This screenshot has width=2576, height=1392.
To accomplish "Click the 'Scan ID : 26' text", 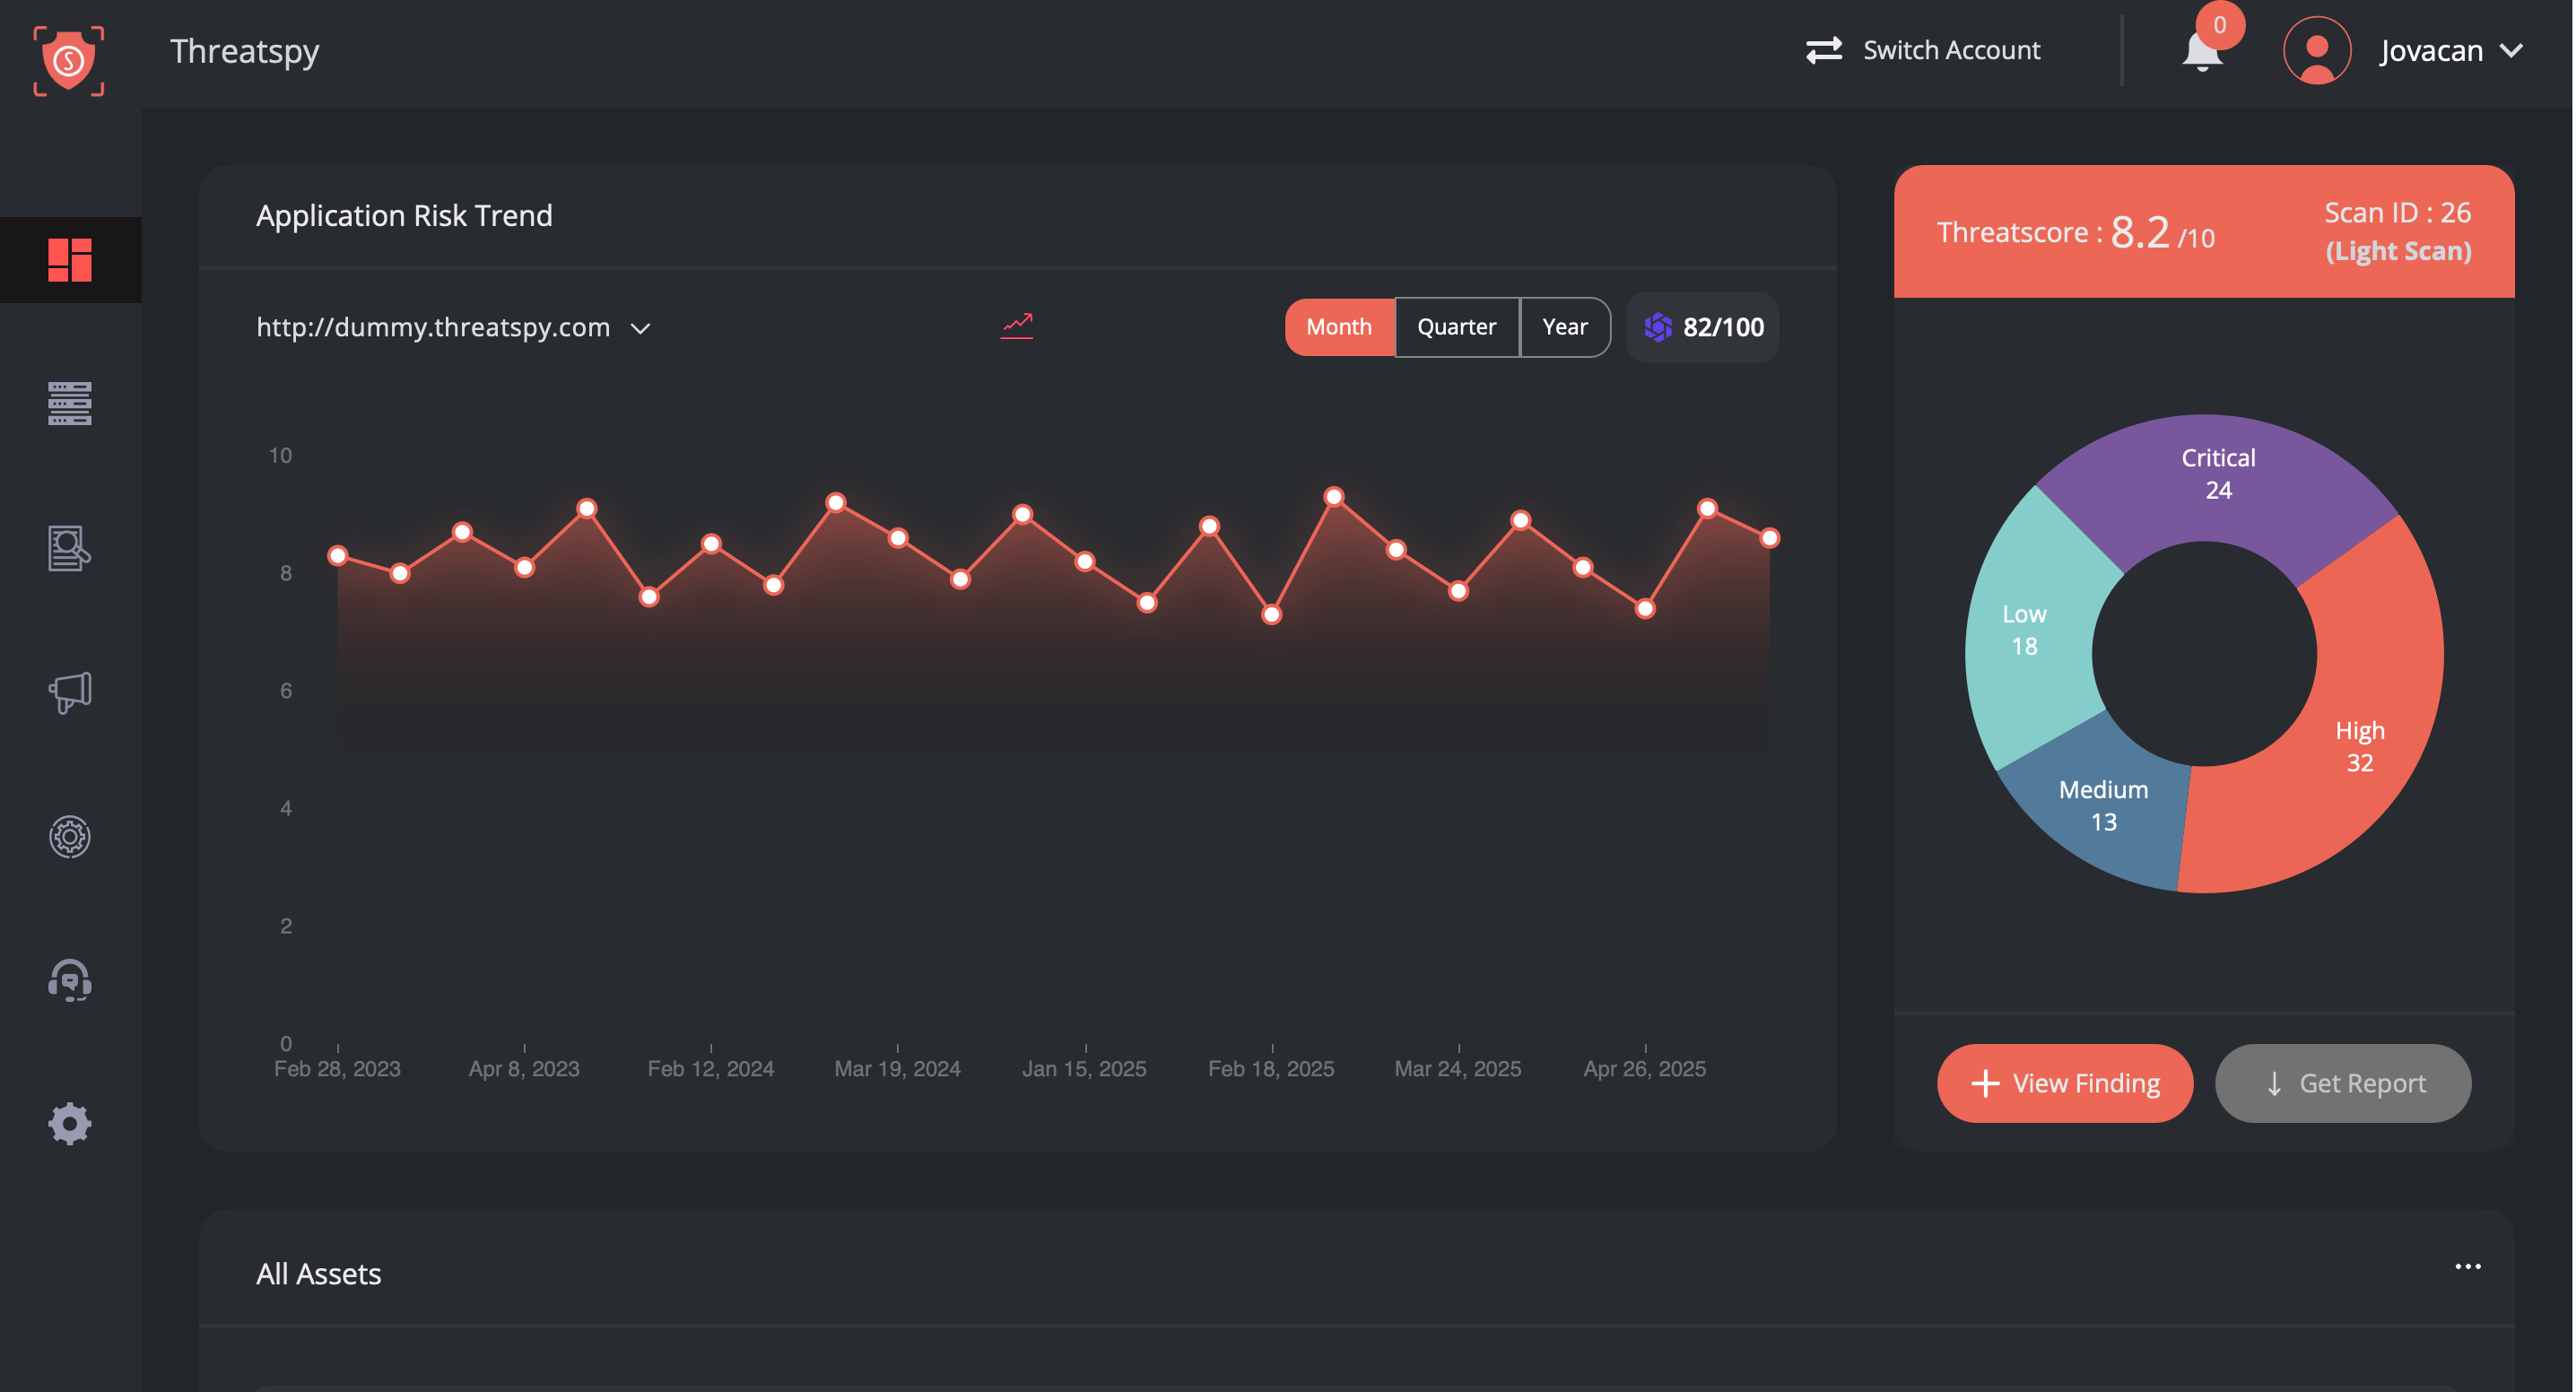I will pos(2397,212).
